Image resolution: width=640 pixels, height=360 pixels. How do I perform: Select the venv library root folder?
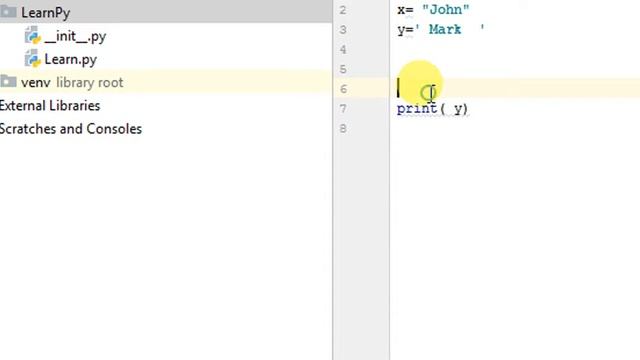pyautogui.click(x=166, y=82)
